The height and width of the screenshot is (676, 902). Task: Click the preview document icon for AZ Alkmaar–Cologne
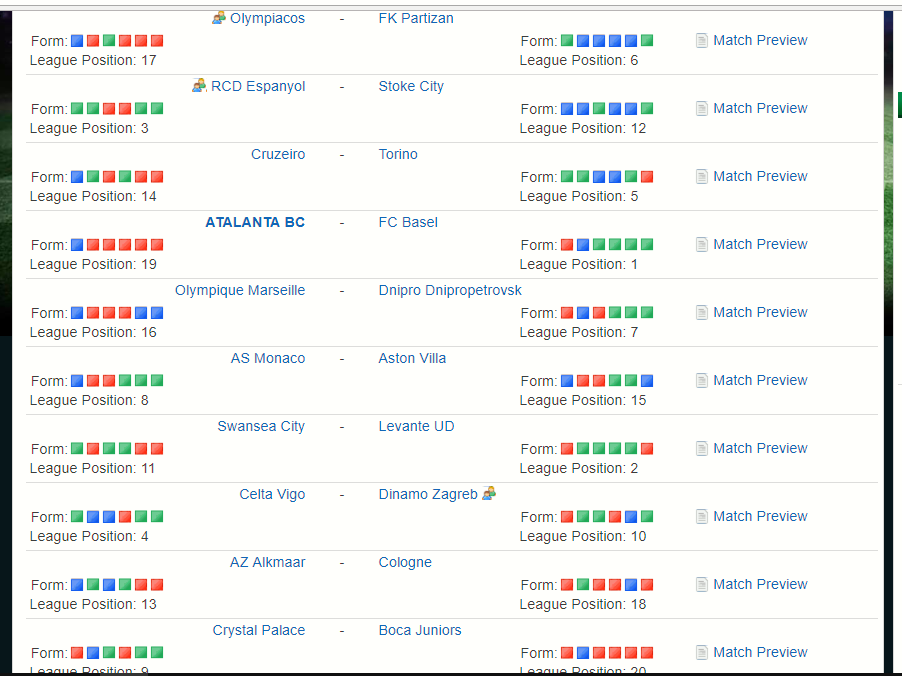[702, 585]
